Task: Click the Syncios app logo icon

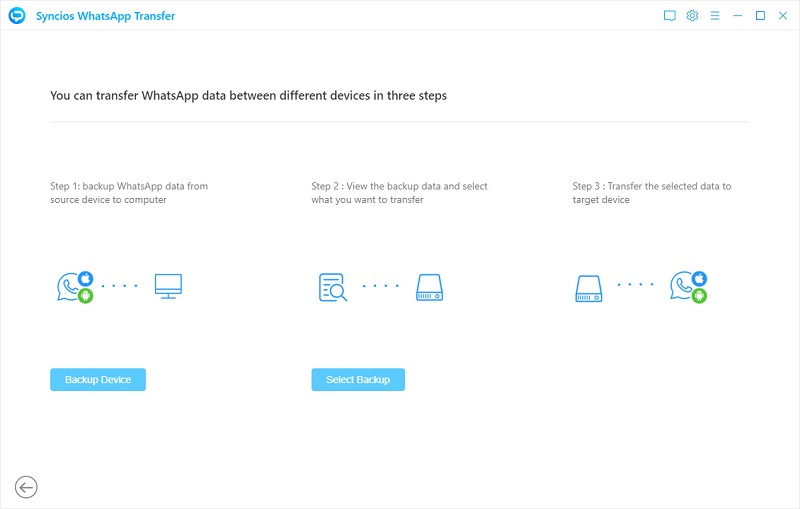Action: pos(17,16)
